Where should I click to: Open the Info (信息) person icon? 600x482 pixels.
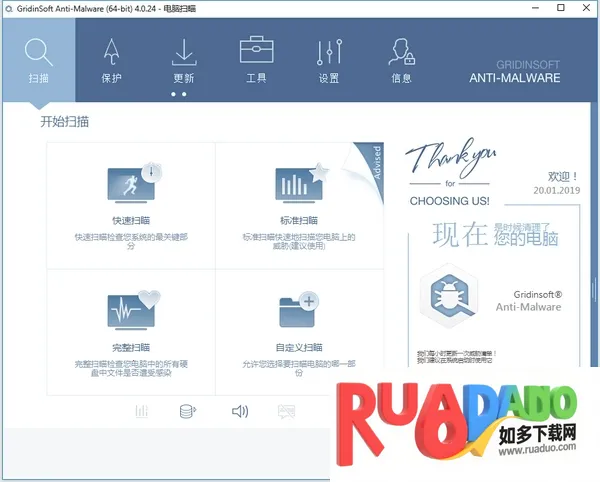coord(402,52)
